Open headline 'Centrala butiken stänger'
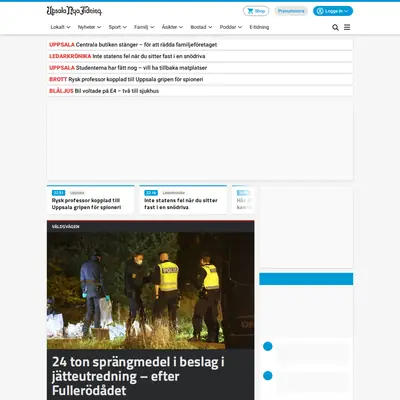The image size is (400, 400). pyautogui.click(x=200, y=45)
